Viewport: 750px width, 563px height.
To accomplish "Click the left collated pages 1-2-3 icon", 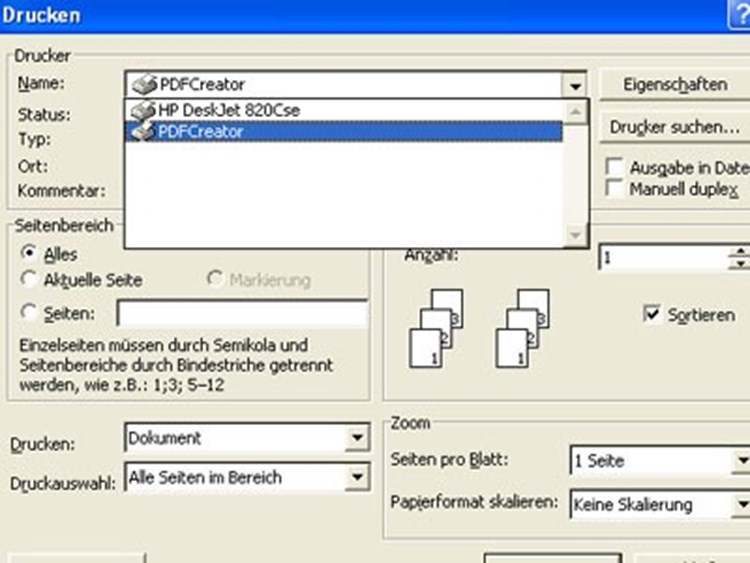I will (x=436, y=328).
